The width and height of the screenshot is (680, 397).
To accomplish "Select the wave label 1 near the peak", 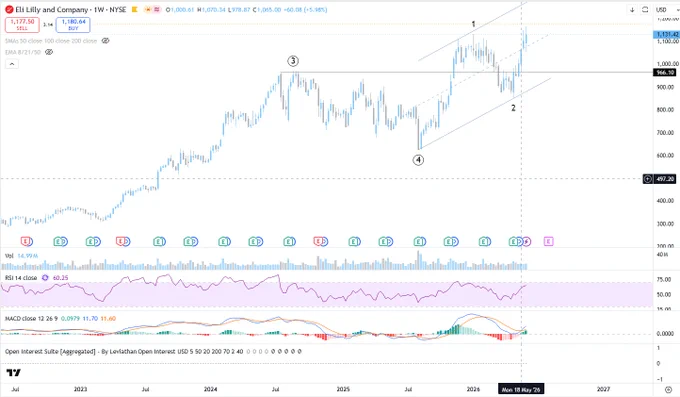I will [474, 24].
